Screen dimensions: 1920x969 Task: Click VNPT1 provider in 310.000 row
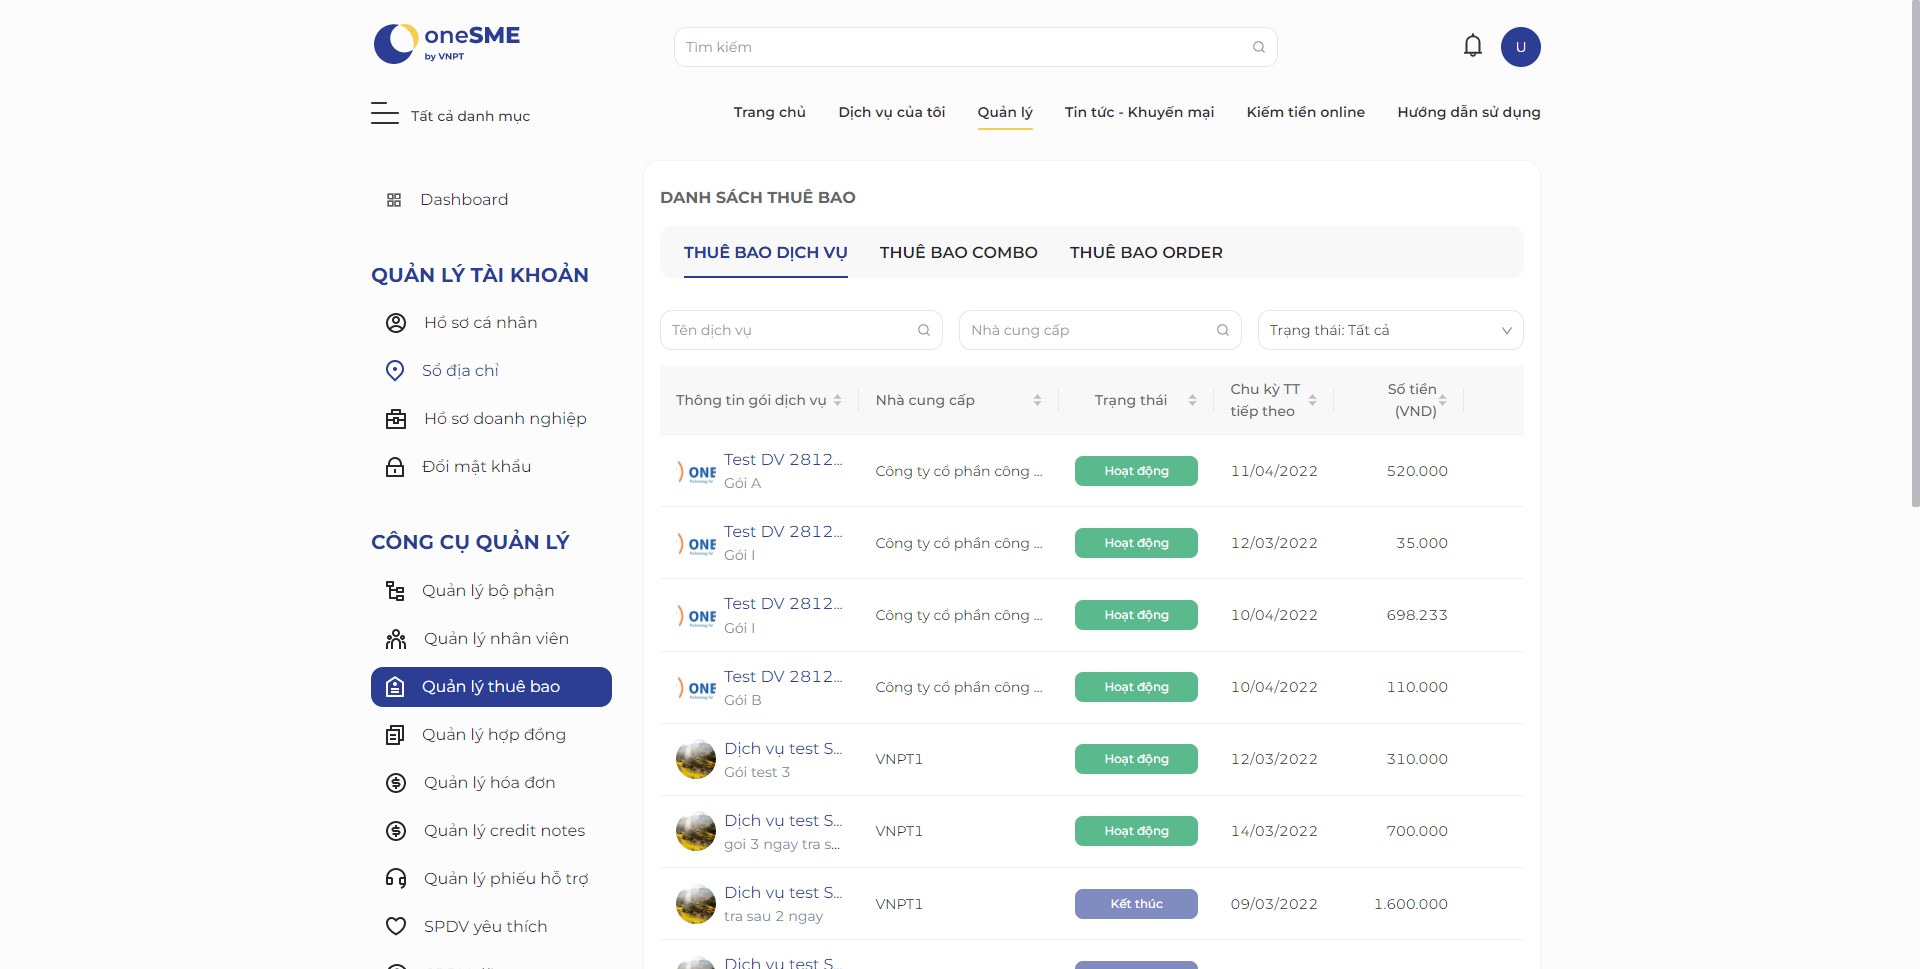point(899,759)
